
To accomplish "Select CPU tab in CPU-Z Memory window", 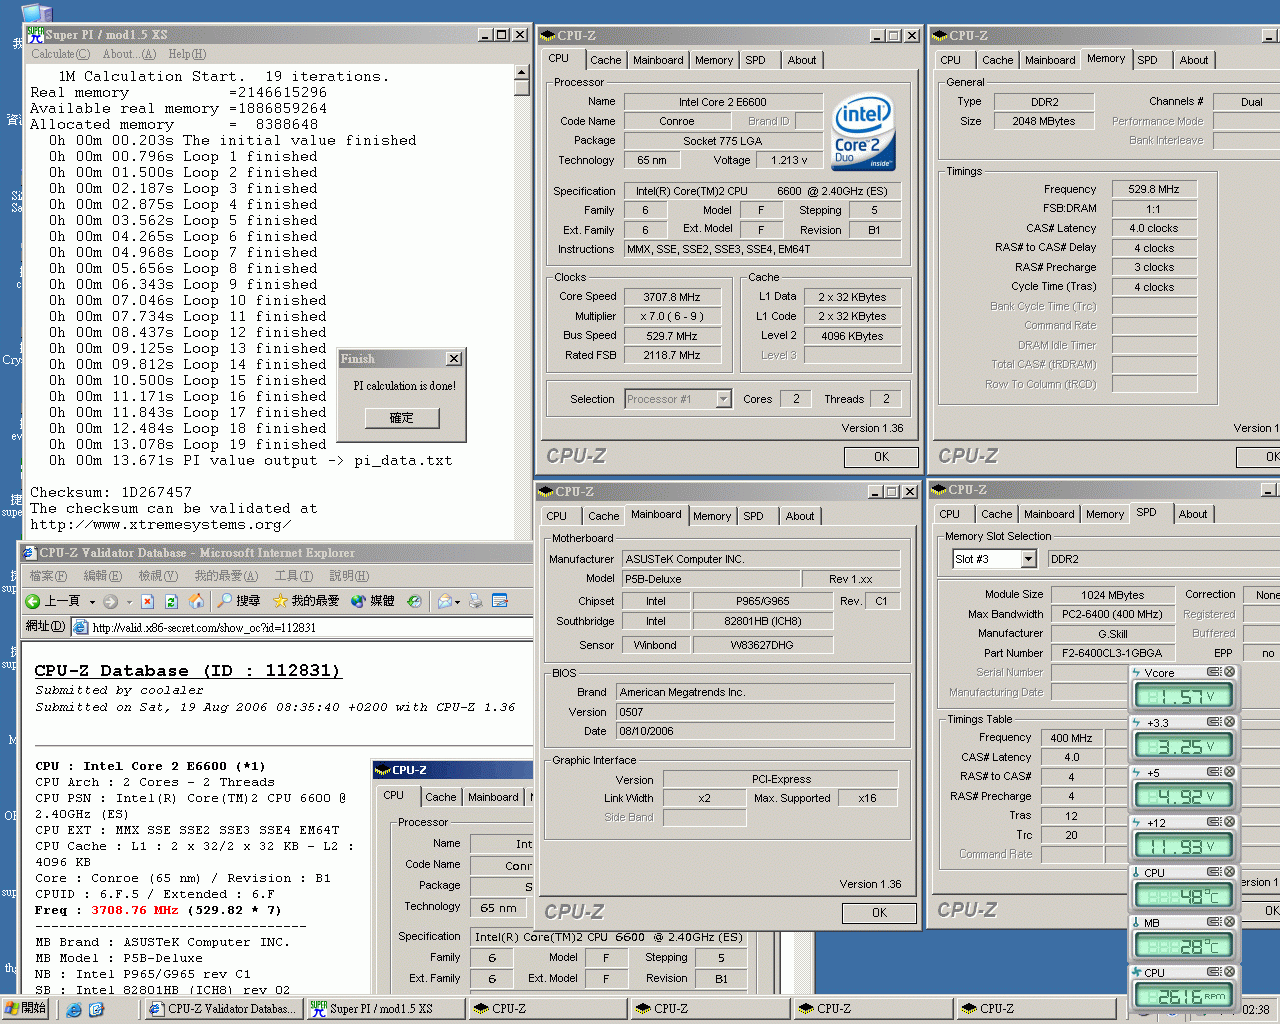I will point(950,60).
